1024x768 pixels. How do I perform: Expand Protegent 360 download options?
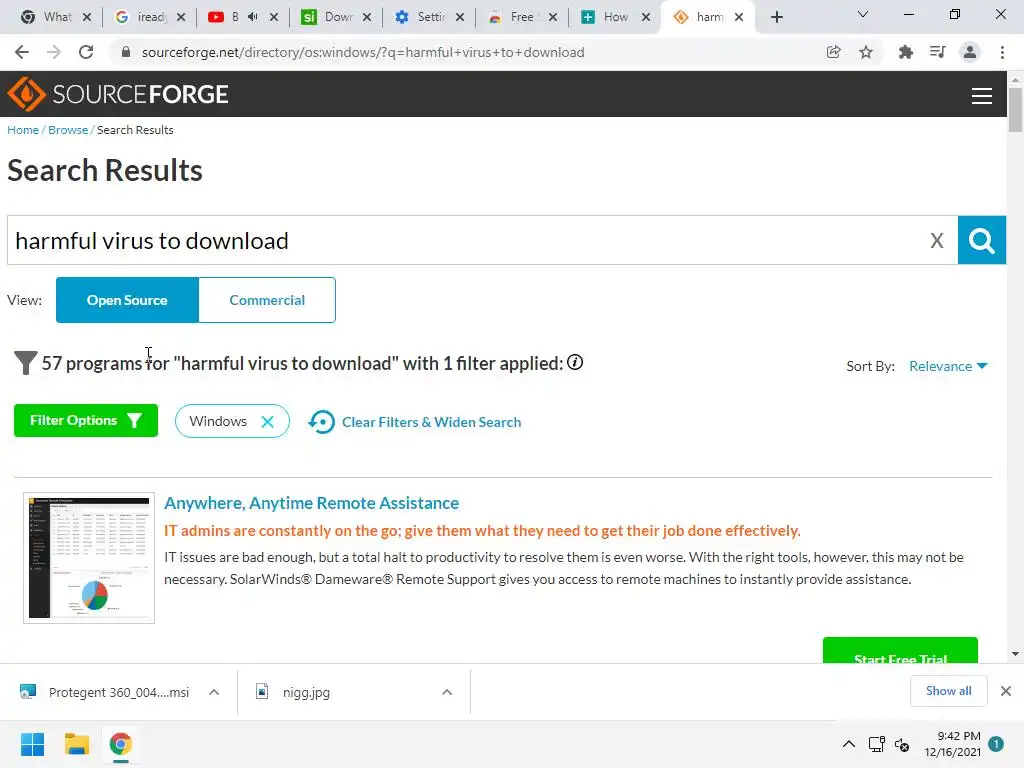[214, 692]
